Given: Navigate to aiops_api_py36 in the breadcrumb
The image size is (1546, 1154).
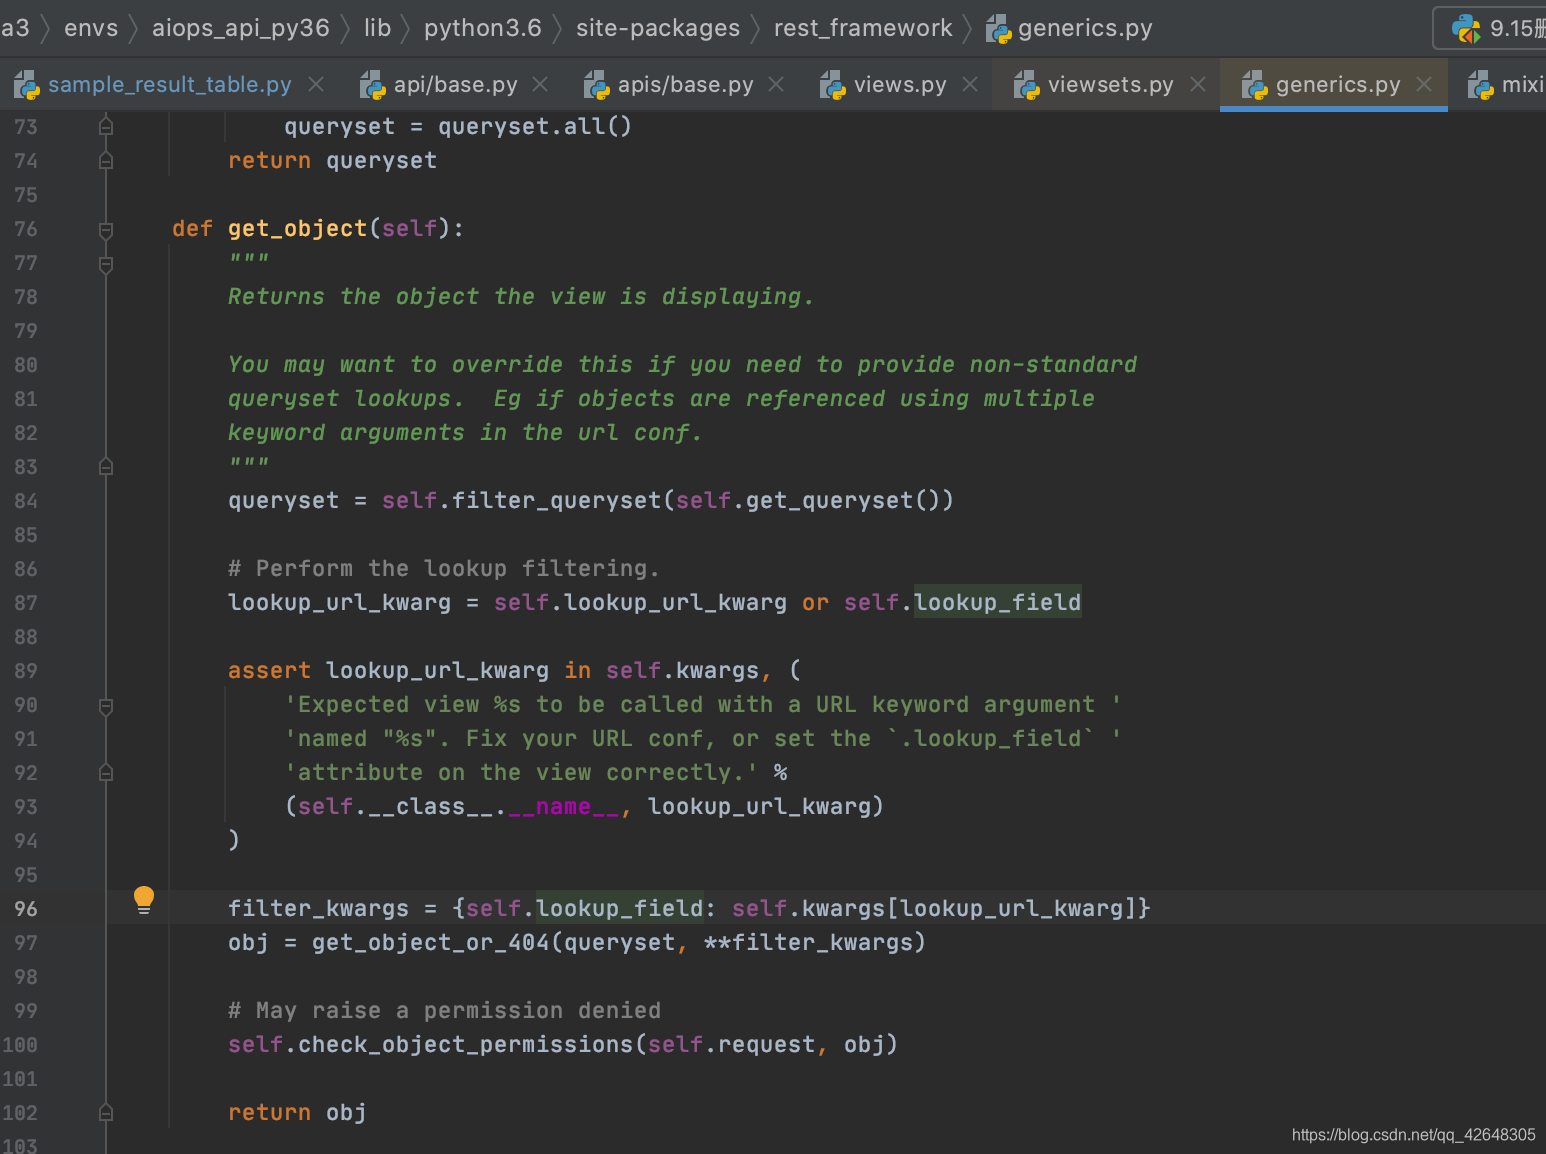Looking at the screenshot, I should pyautogui.click(x=241, y=28).
